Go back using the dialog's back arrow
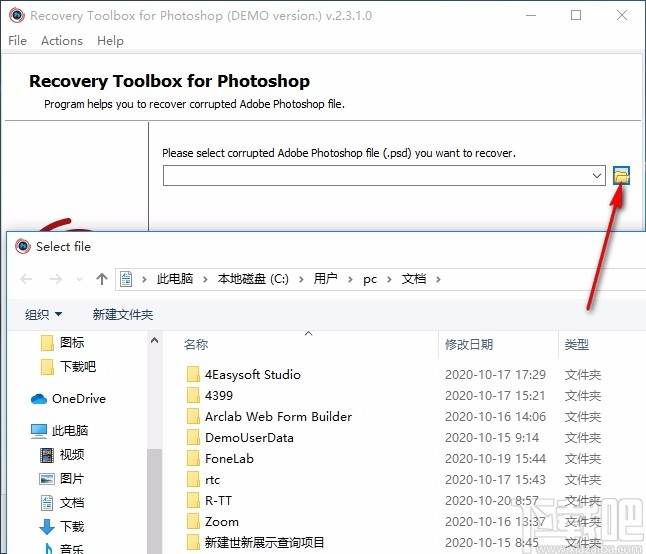 pos(26,279)
